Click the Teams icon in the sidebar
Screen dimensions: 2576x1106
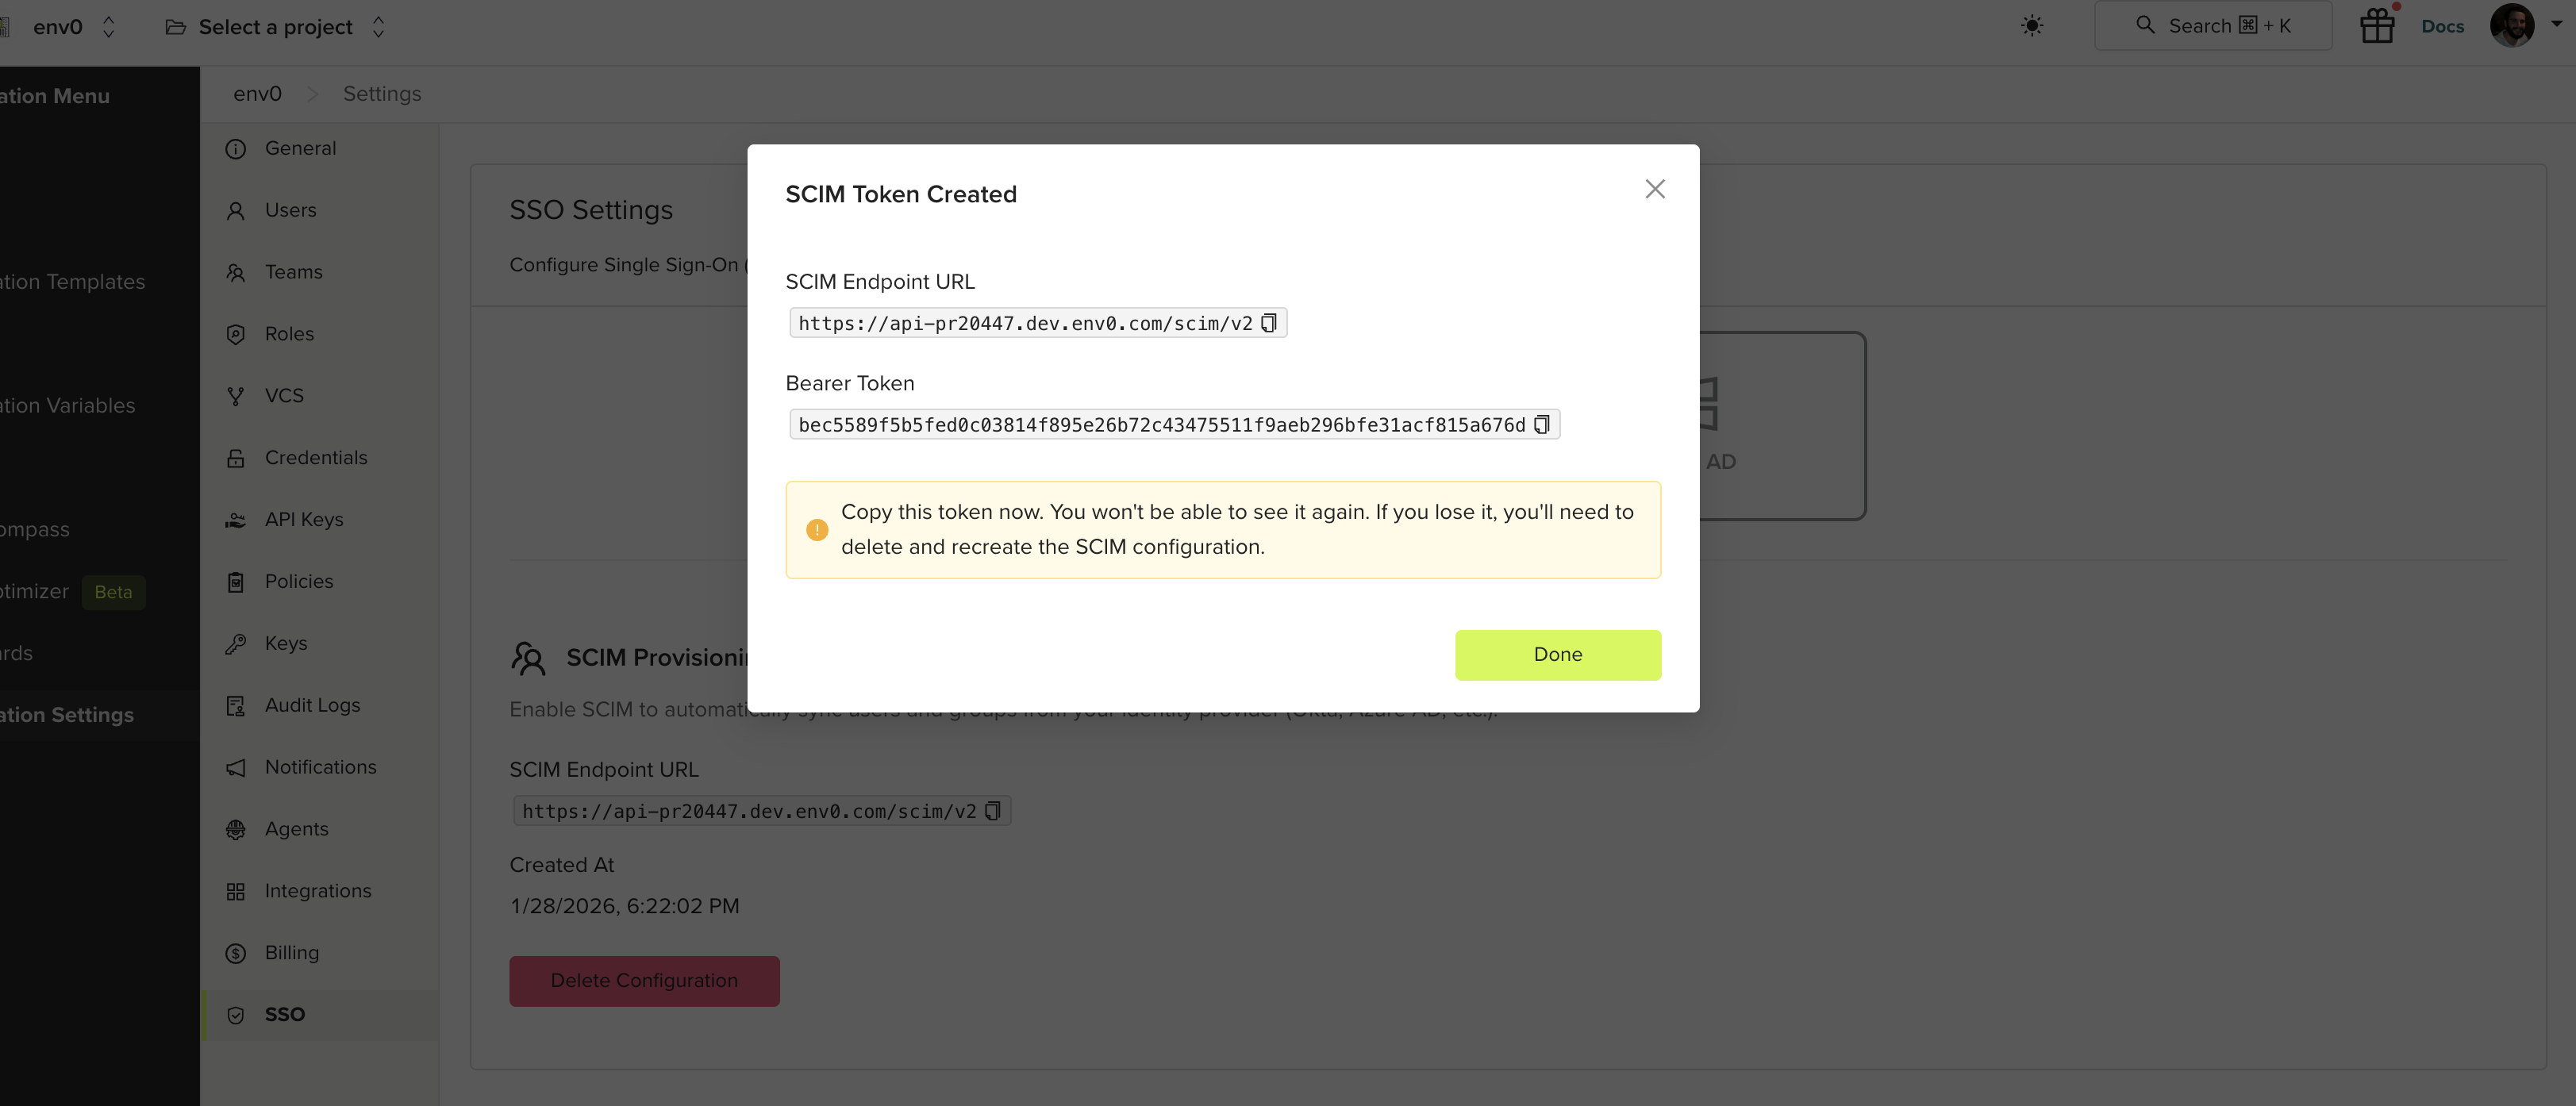[x=236, y=272]
